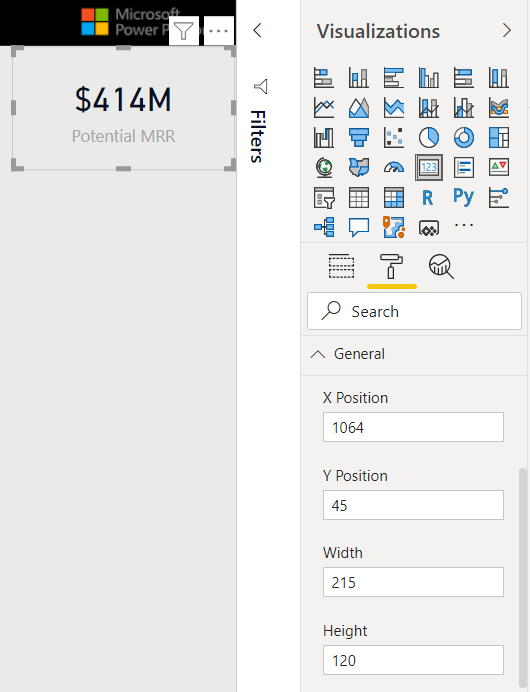Click the X Position field

[413, 427]
